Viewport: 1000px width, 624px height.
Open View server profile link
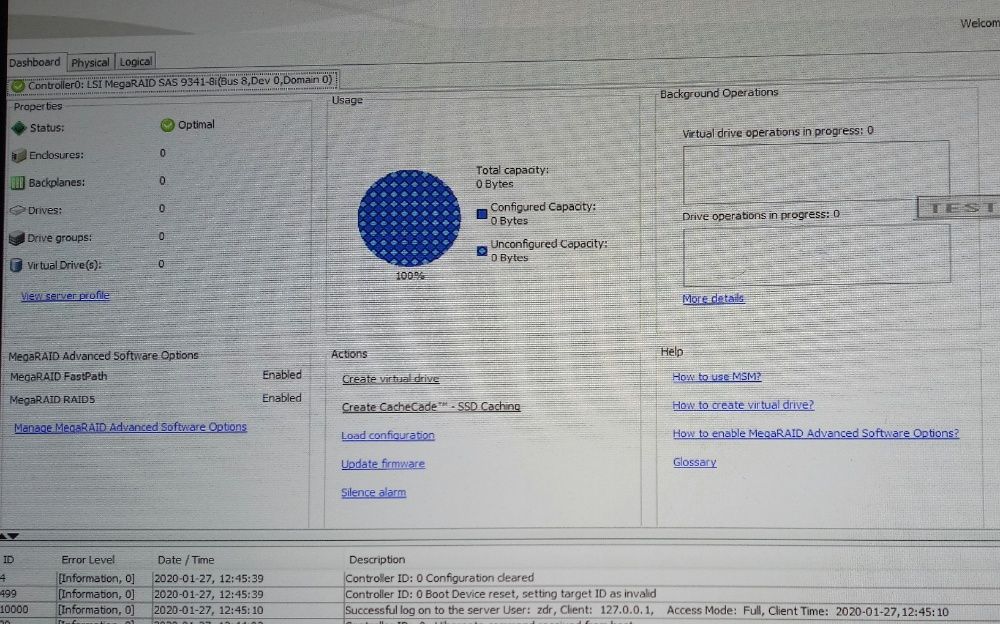[65, 295]
